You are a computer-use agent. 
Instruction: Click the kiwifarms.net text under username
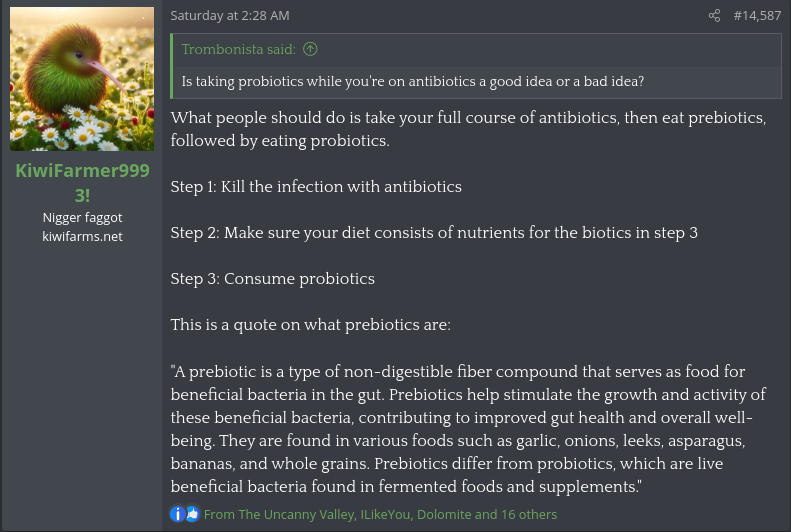82,237
